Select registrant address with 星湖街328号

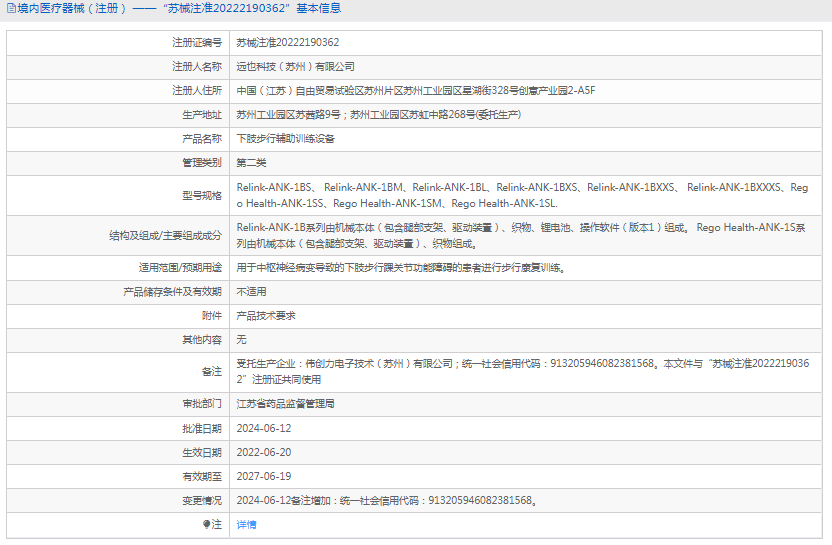[x=415, y=90]
